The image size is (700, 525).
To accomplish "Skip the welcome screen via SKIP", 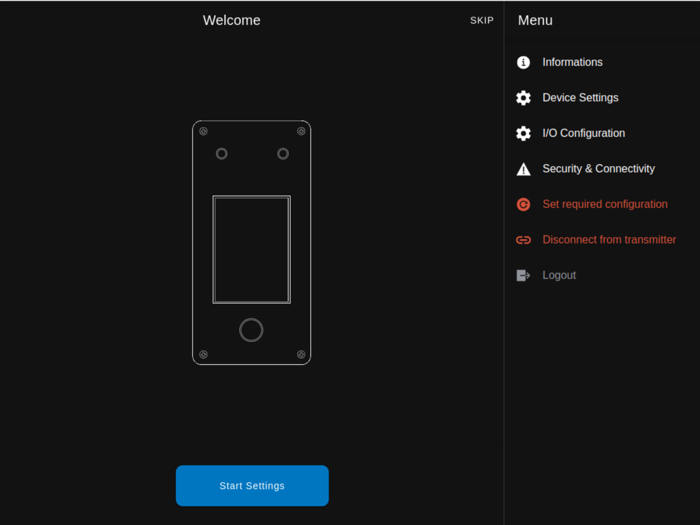I will (482, 21).
